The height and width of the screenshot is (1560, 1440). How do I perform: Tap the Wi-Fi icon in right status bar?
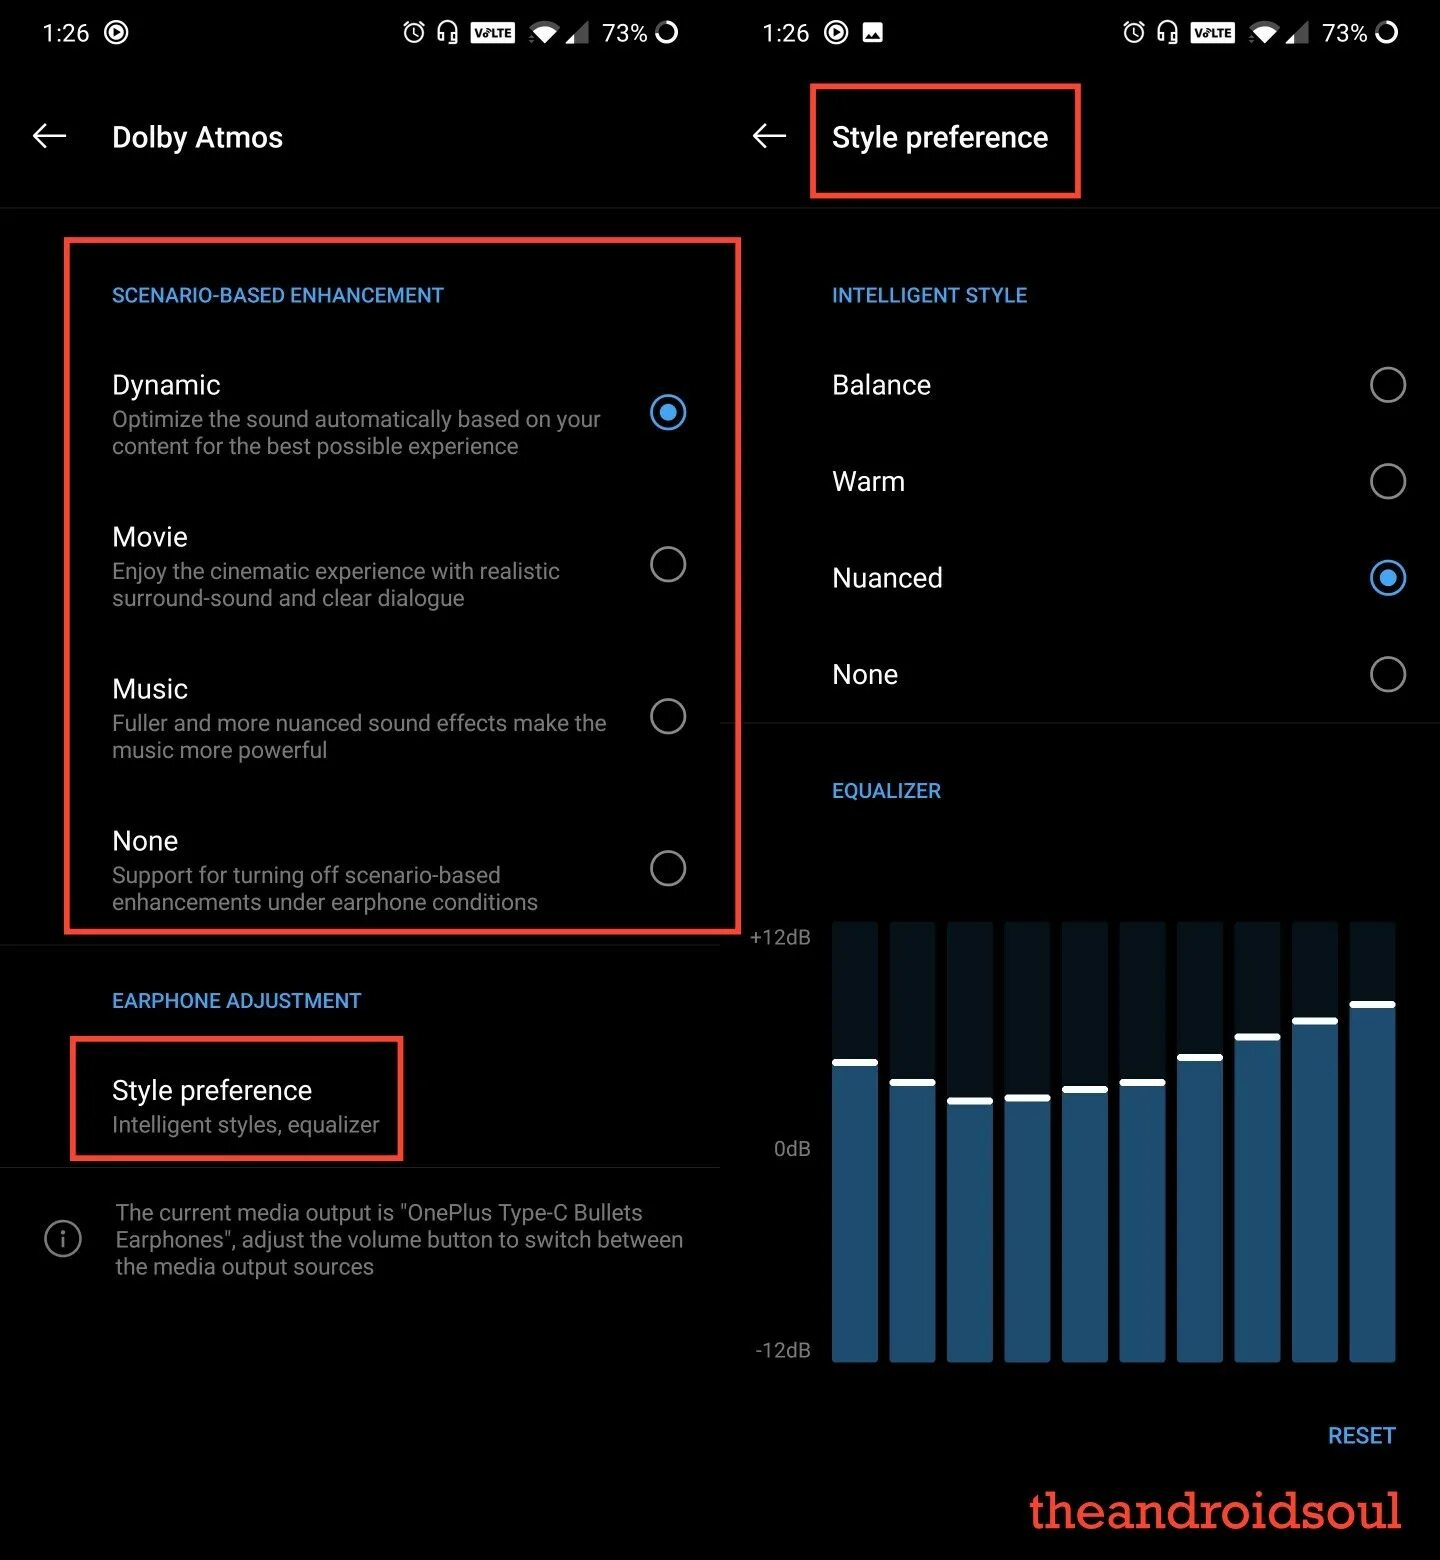point(1264,33)
